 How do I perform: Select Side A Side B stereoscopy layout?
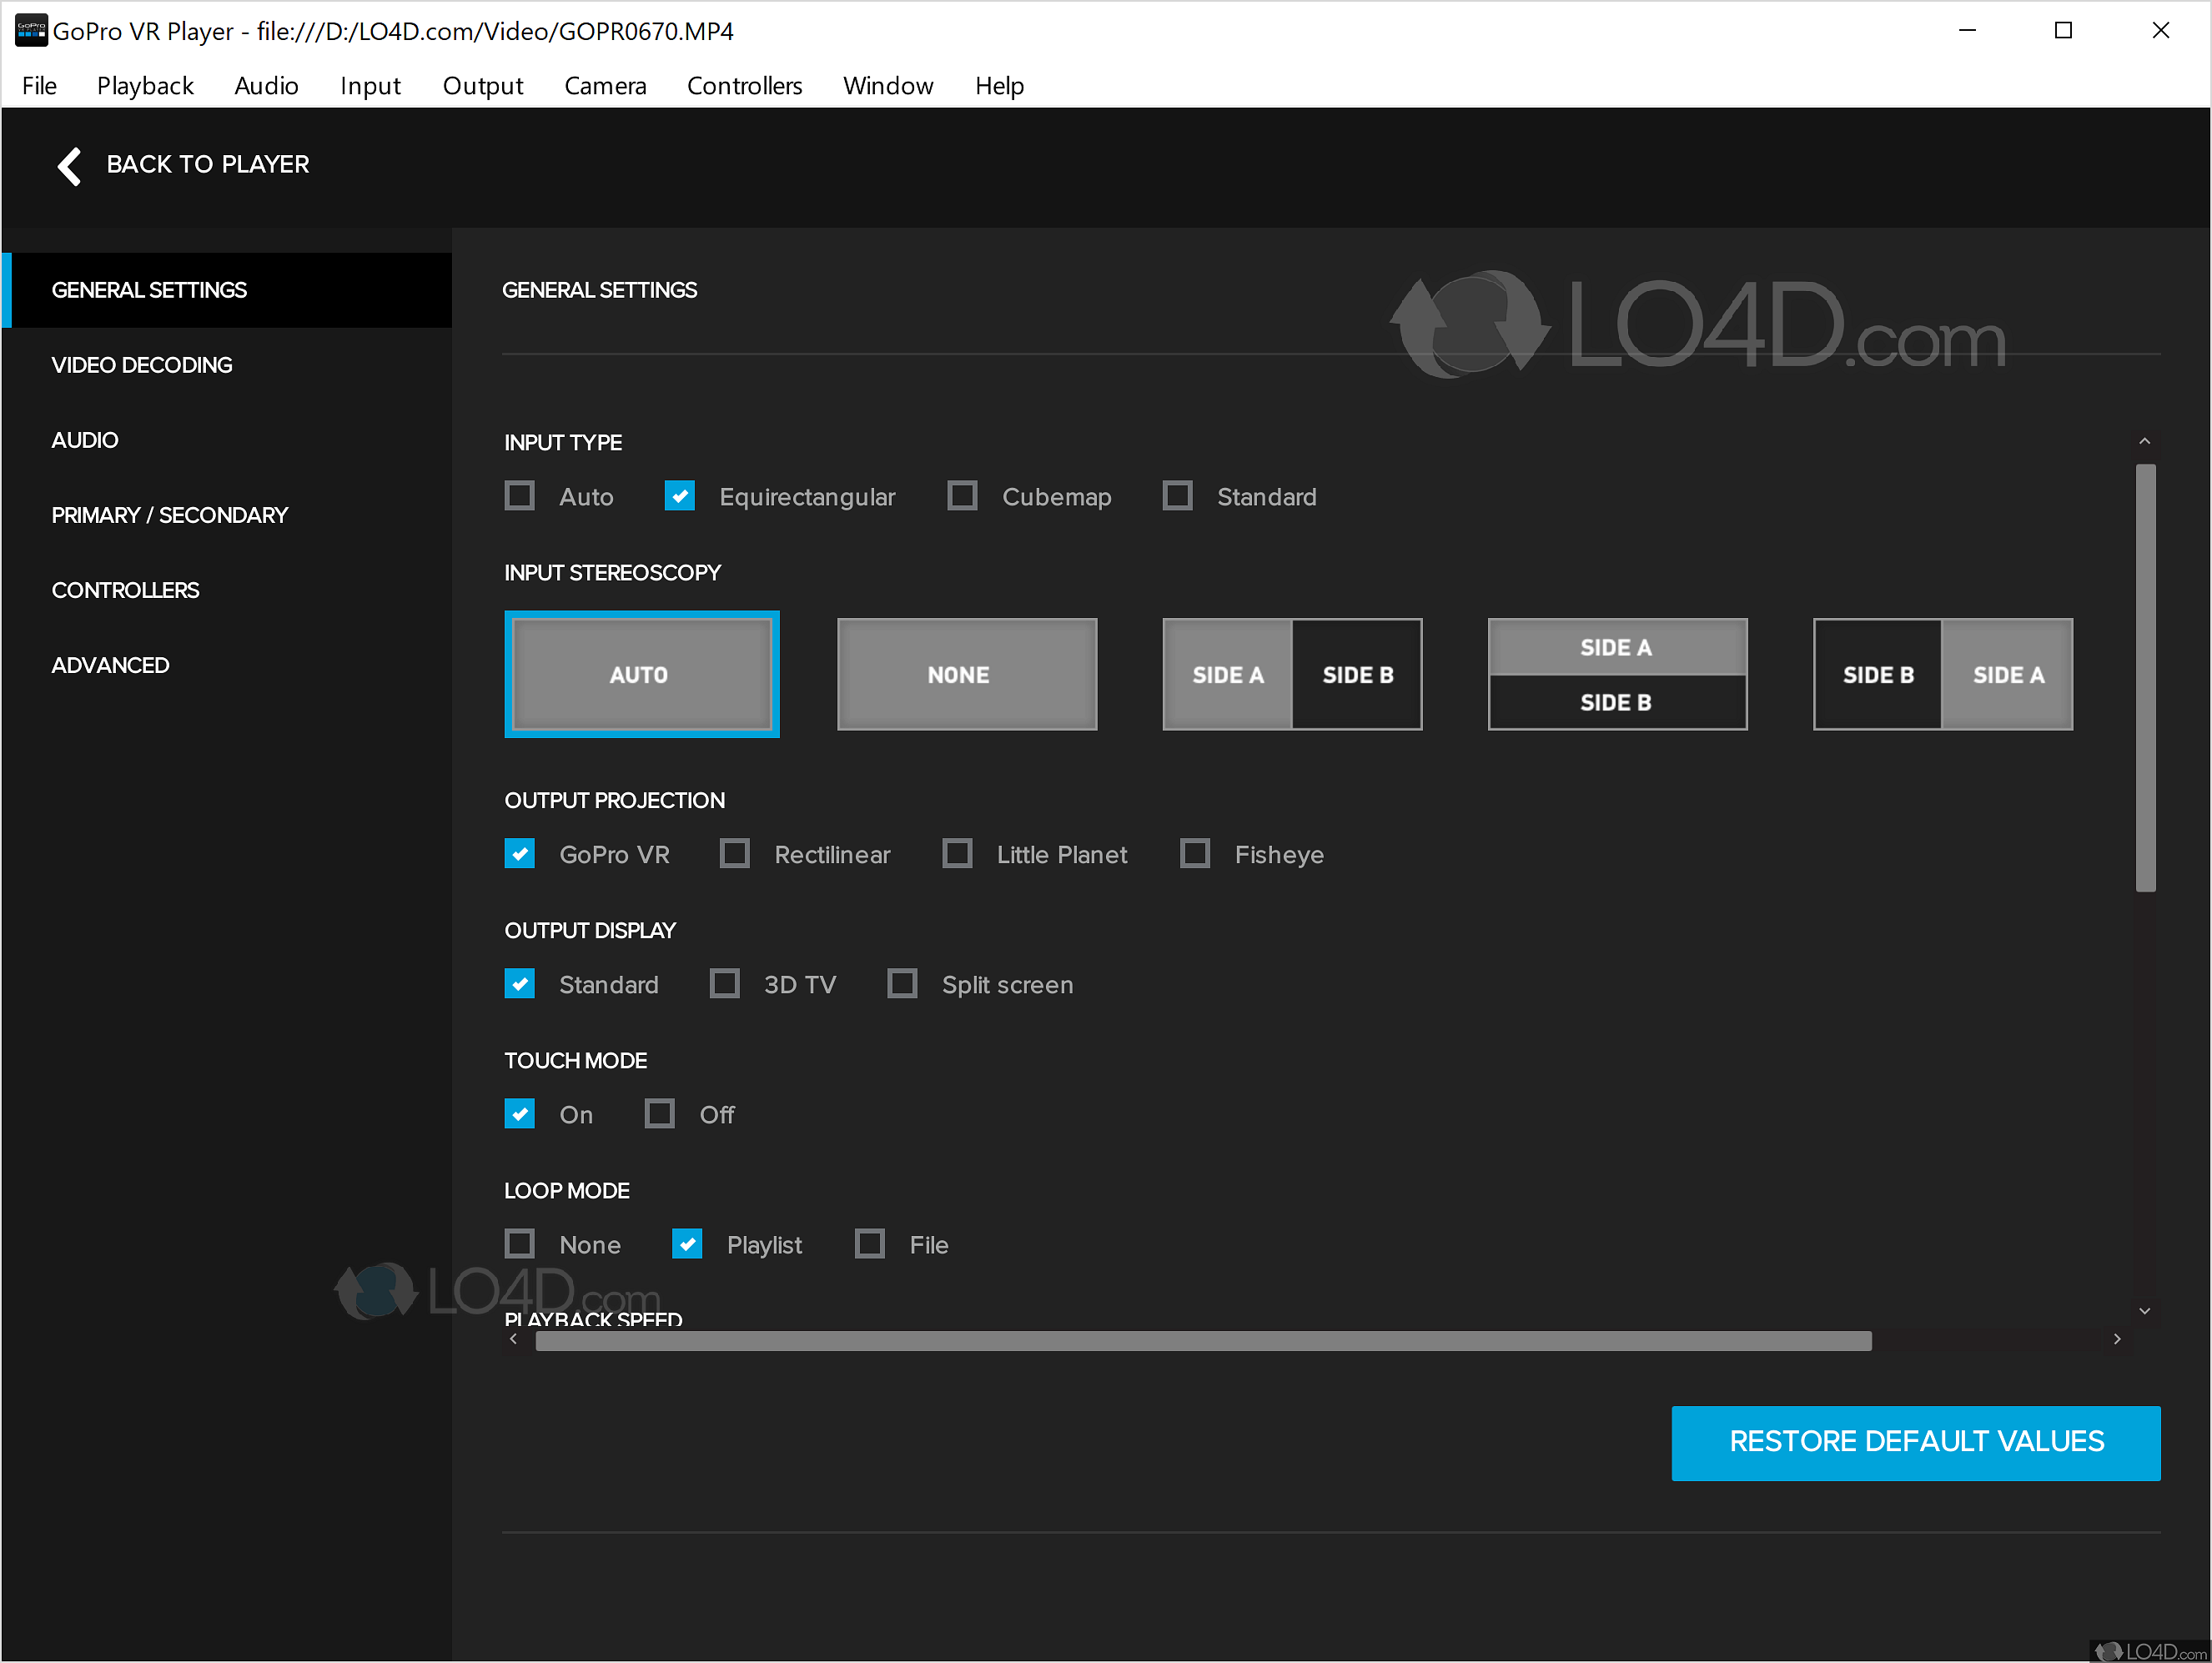(1291, 674)
